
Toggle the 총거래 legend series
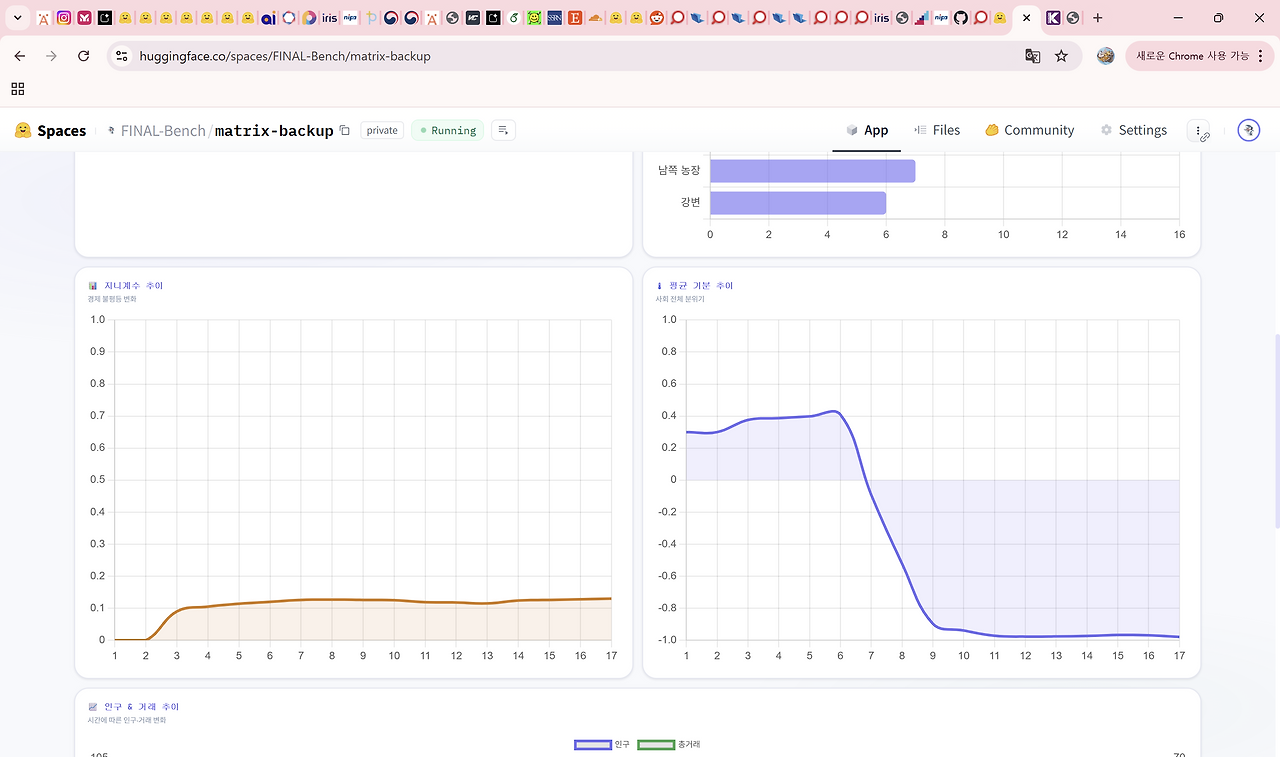(669, 745)
